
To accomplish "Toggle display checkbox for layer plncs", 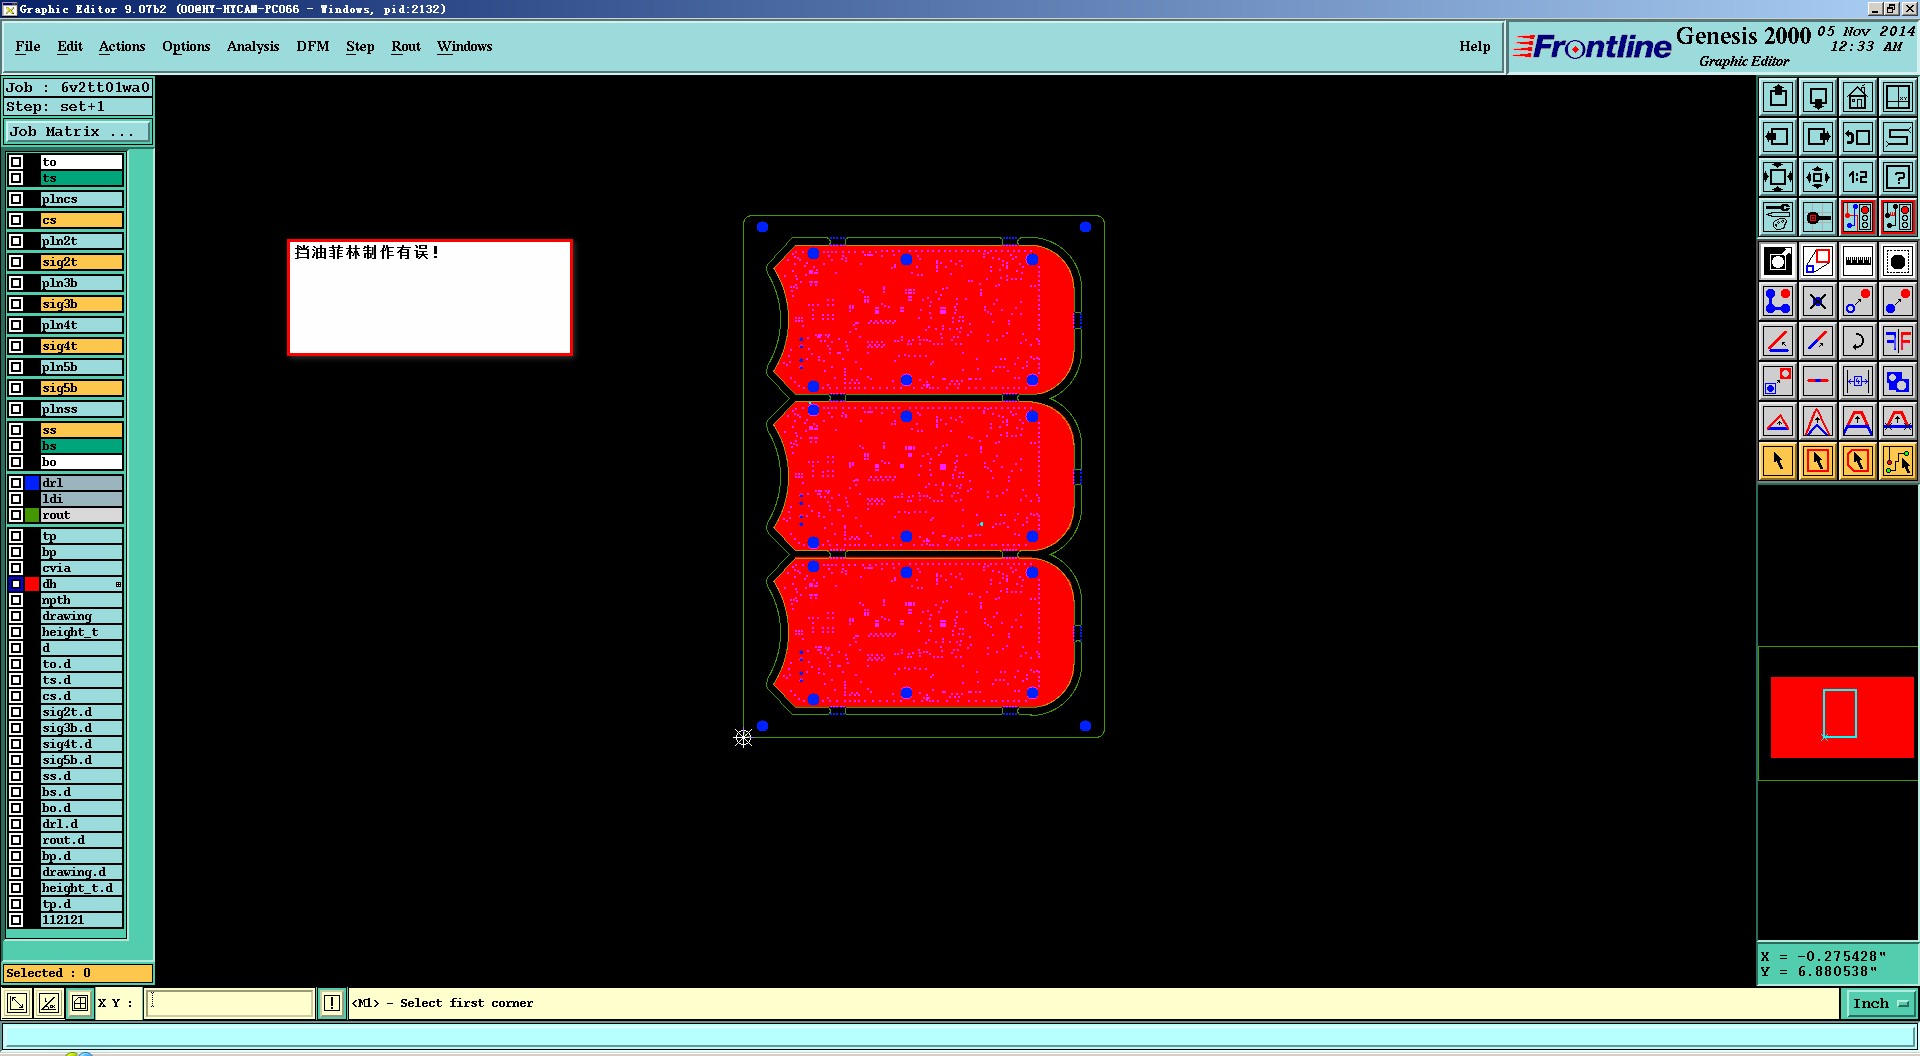I will pyautogui.click(x=16, y=199).
